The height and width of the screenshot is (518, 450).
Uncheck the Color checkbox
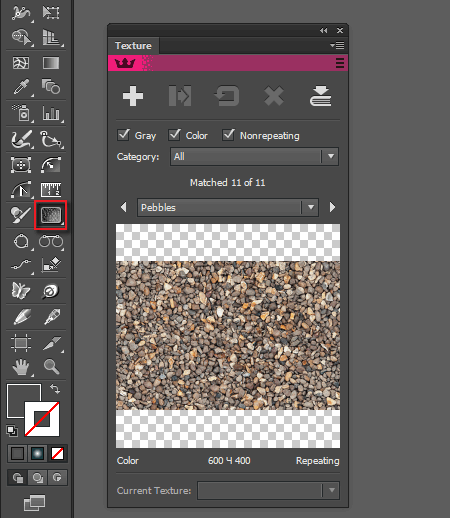coord(174,135)
